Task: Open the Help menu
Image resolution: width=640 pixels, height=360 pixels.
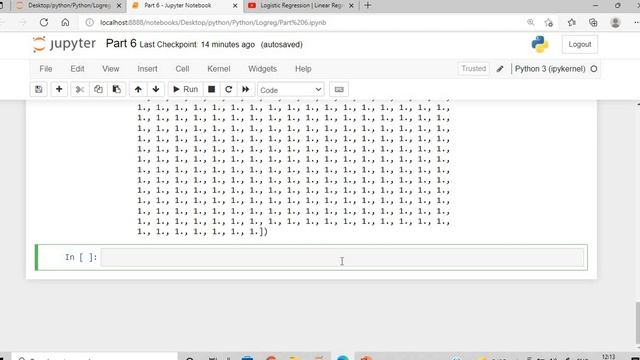Action: click(x=303, y=69)
